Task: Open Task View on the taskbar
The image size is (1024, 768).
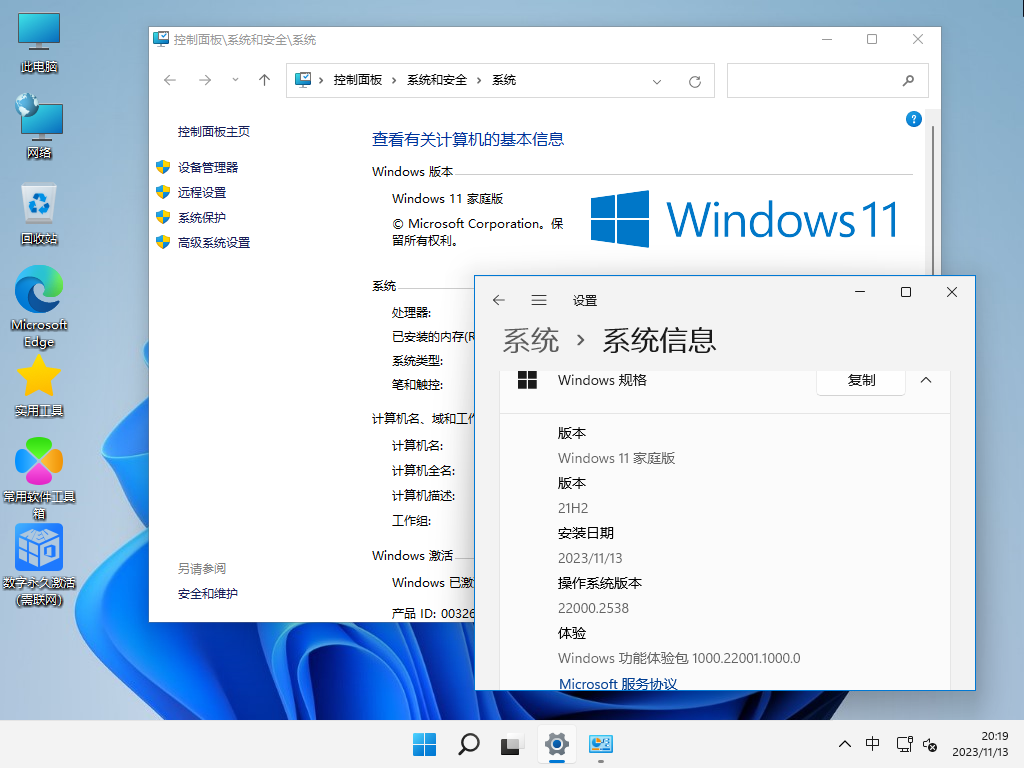Action: (x=511, y=744)
